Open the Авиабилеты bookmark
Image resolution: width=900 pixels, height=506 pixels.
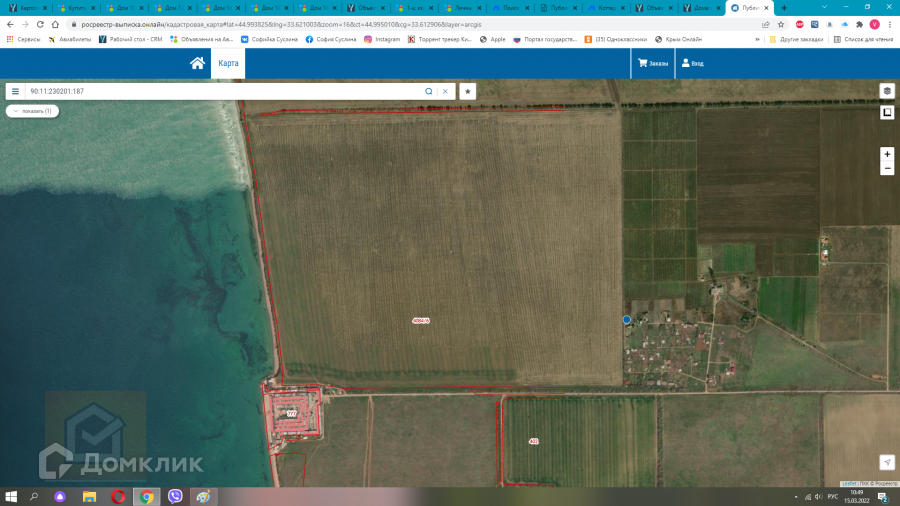(69, 40)
